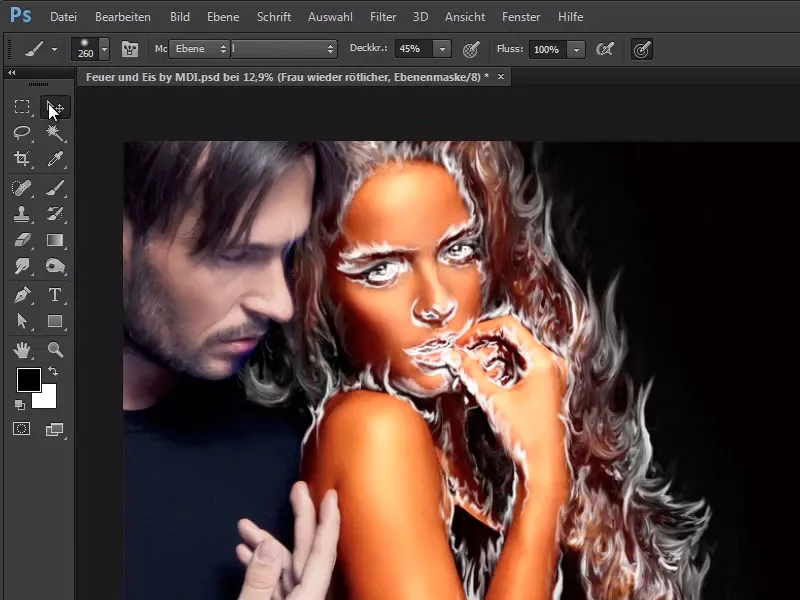Open the Ebene menu

coord(223,17)
